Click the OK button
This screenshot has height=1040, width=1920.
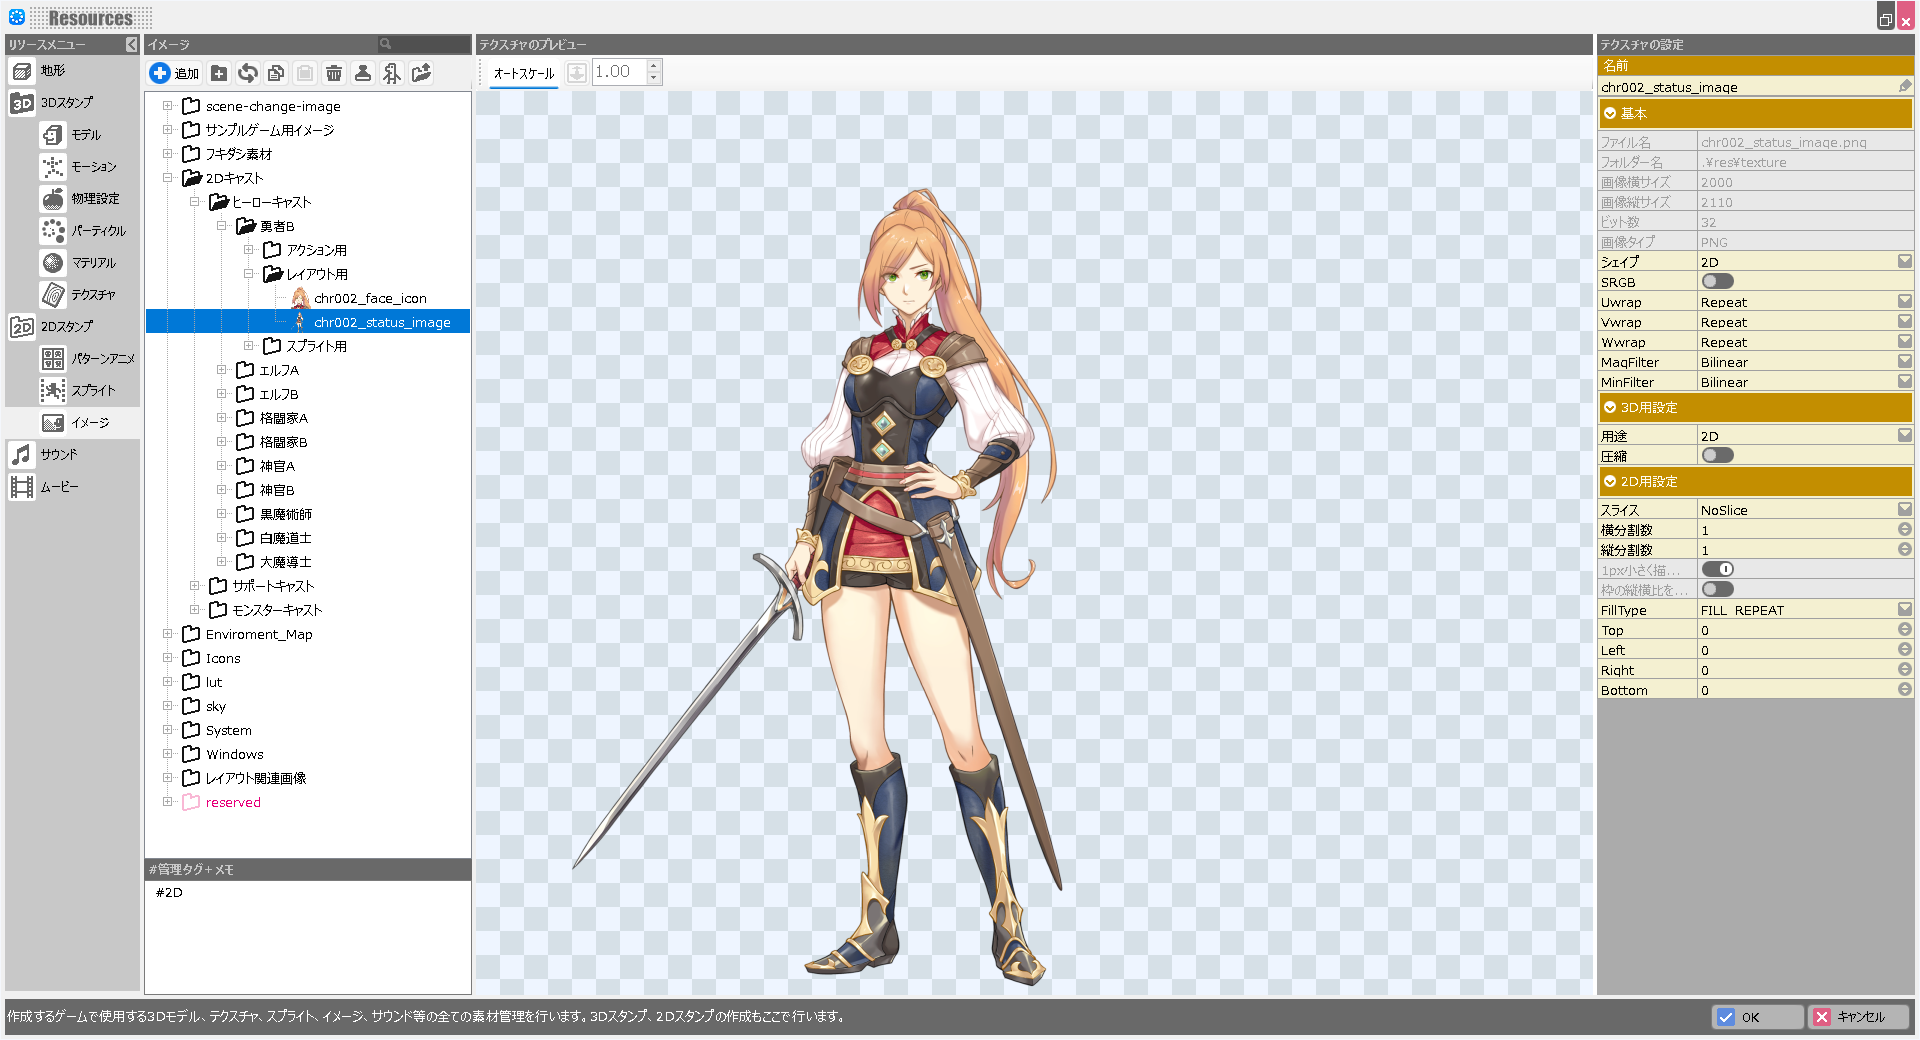coord(1757,1017)
